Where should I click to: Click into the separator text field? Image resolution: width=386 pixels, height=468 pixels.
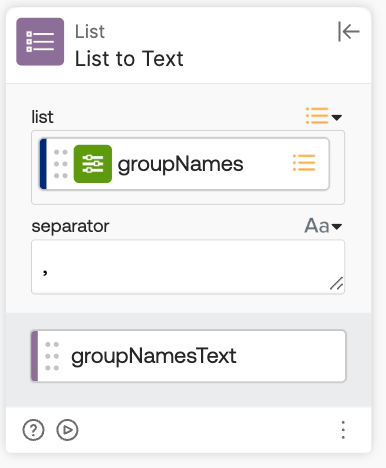pyautogui.click(x=188, y=267)
